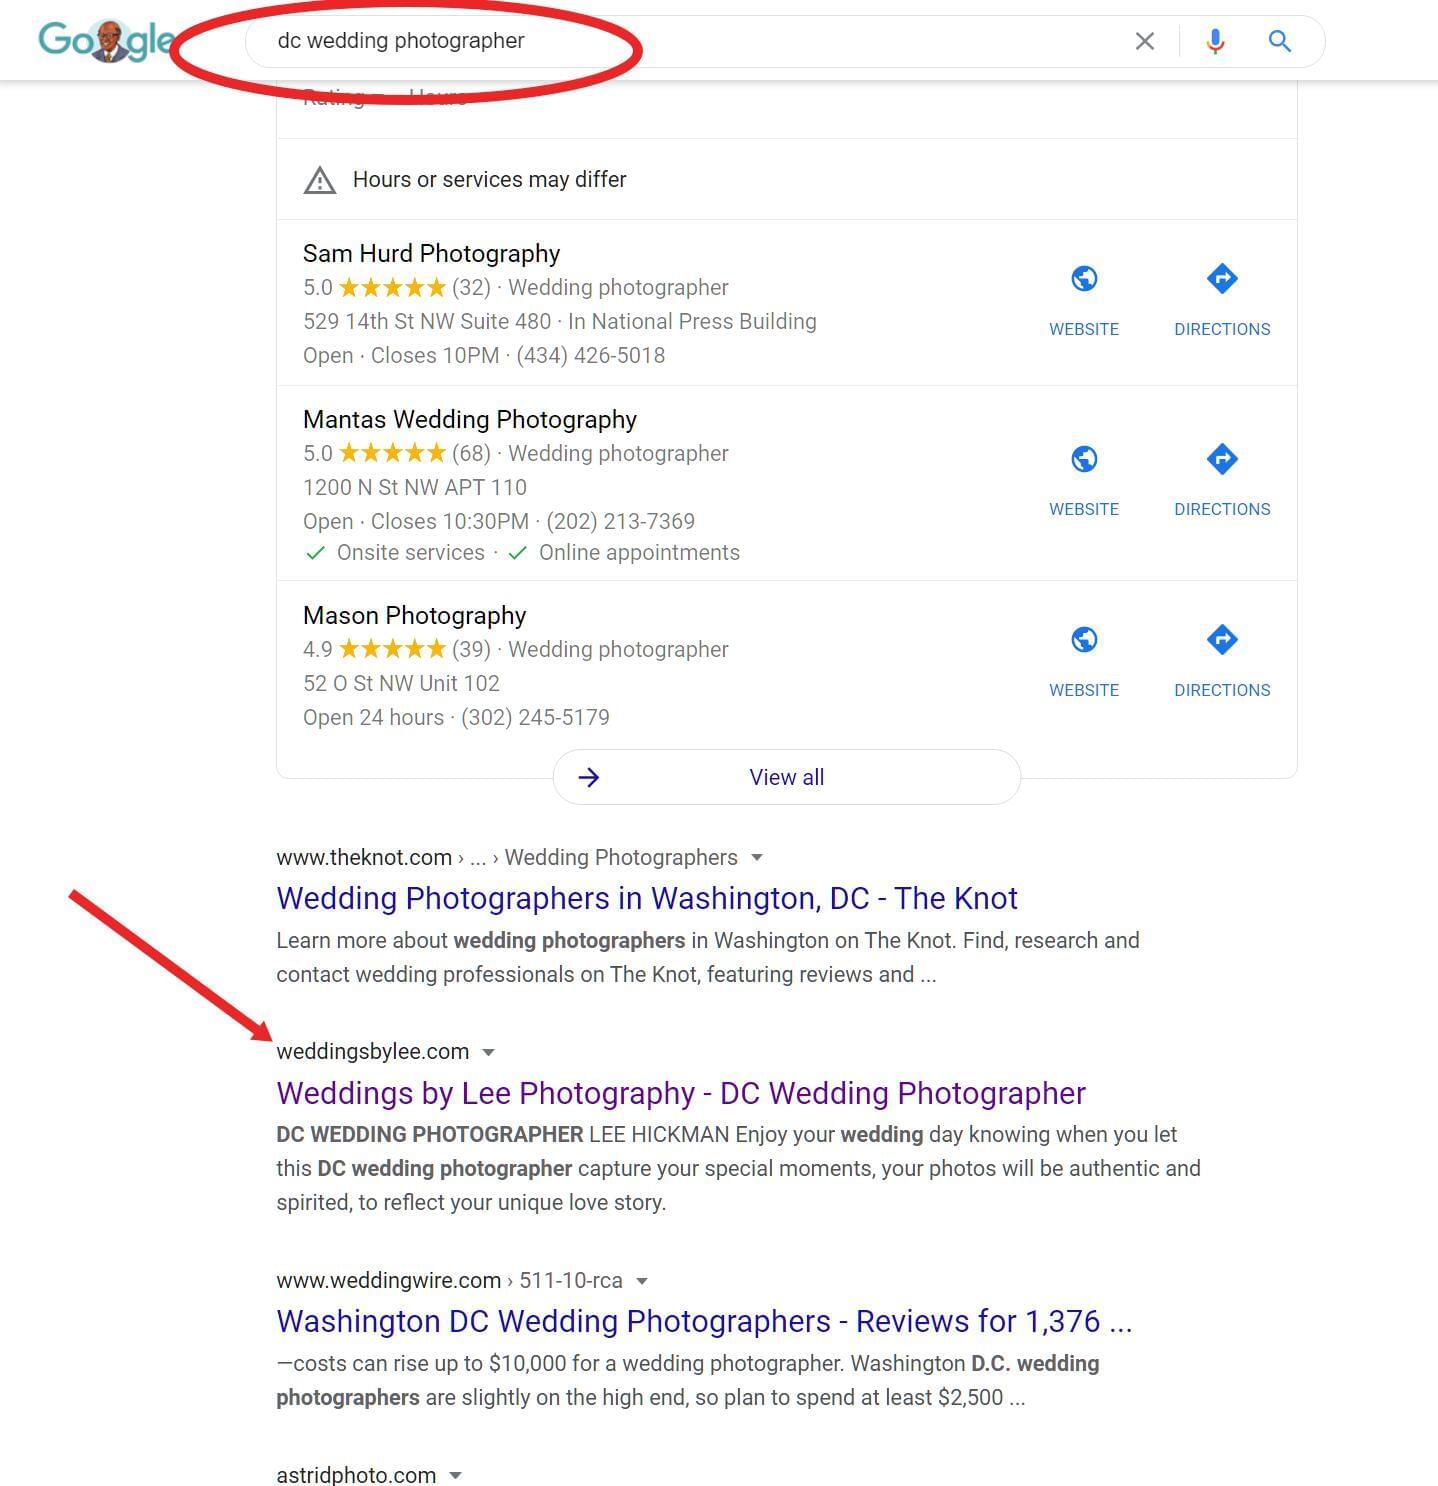The image size is (1438, 1486).
Task: Click the phone number (302) 245-5179
Action: (535, 718)
